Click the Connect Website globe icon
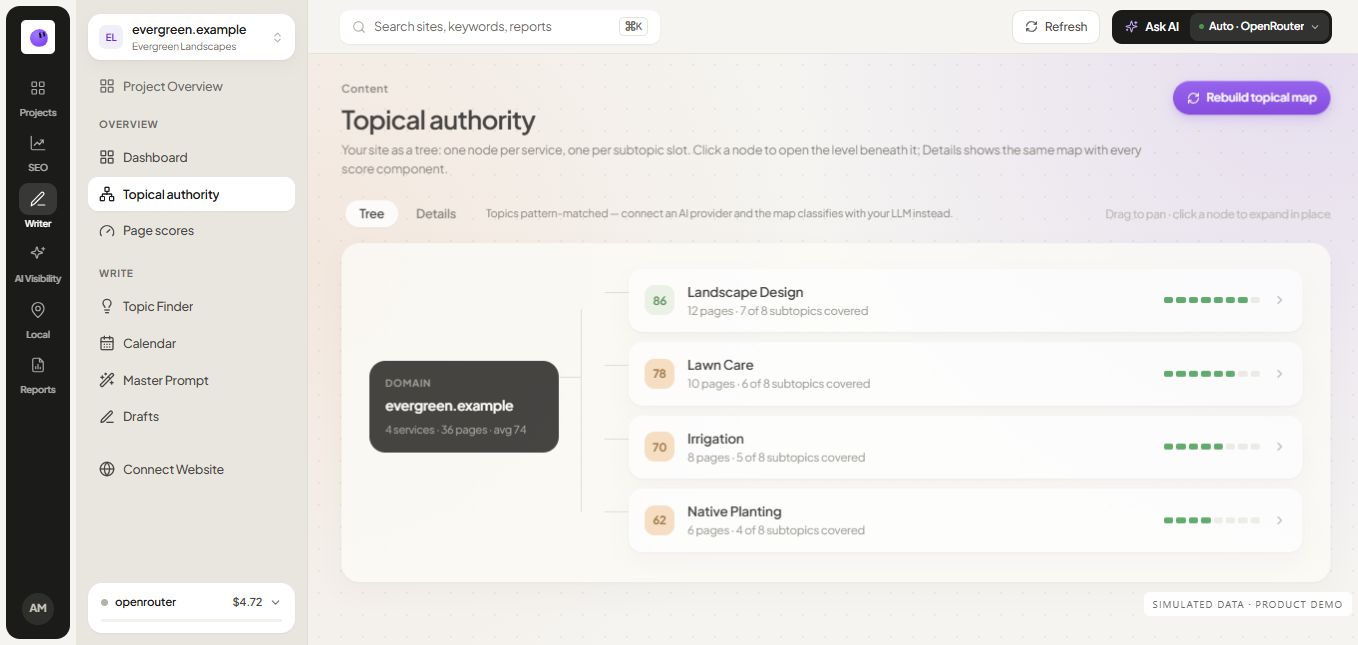 pos(107,469)
